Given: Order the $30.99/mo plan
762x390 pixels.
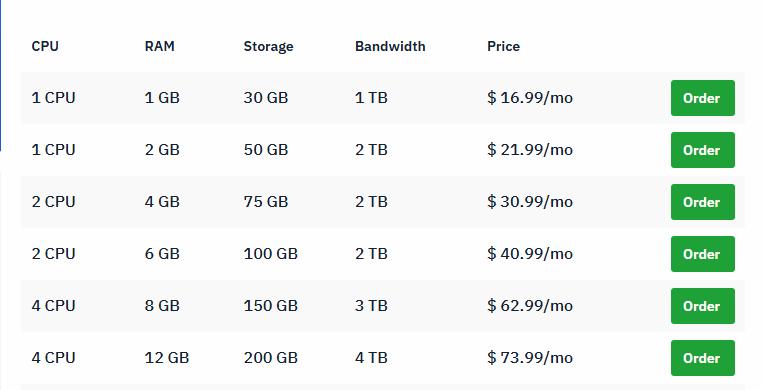Looking at the screenshot, I should [703, 202].
